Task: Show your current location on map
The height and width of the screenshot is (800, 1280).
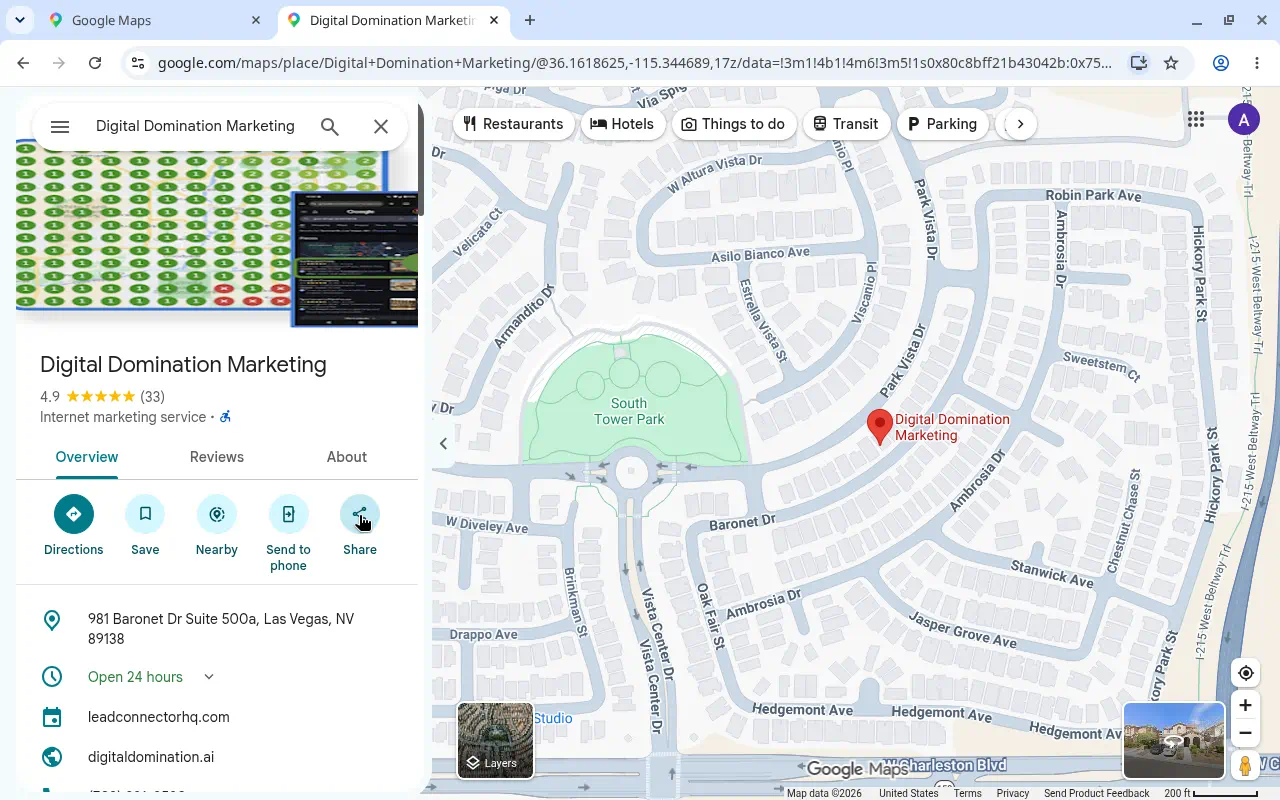Action: tap(1245, 673)
